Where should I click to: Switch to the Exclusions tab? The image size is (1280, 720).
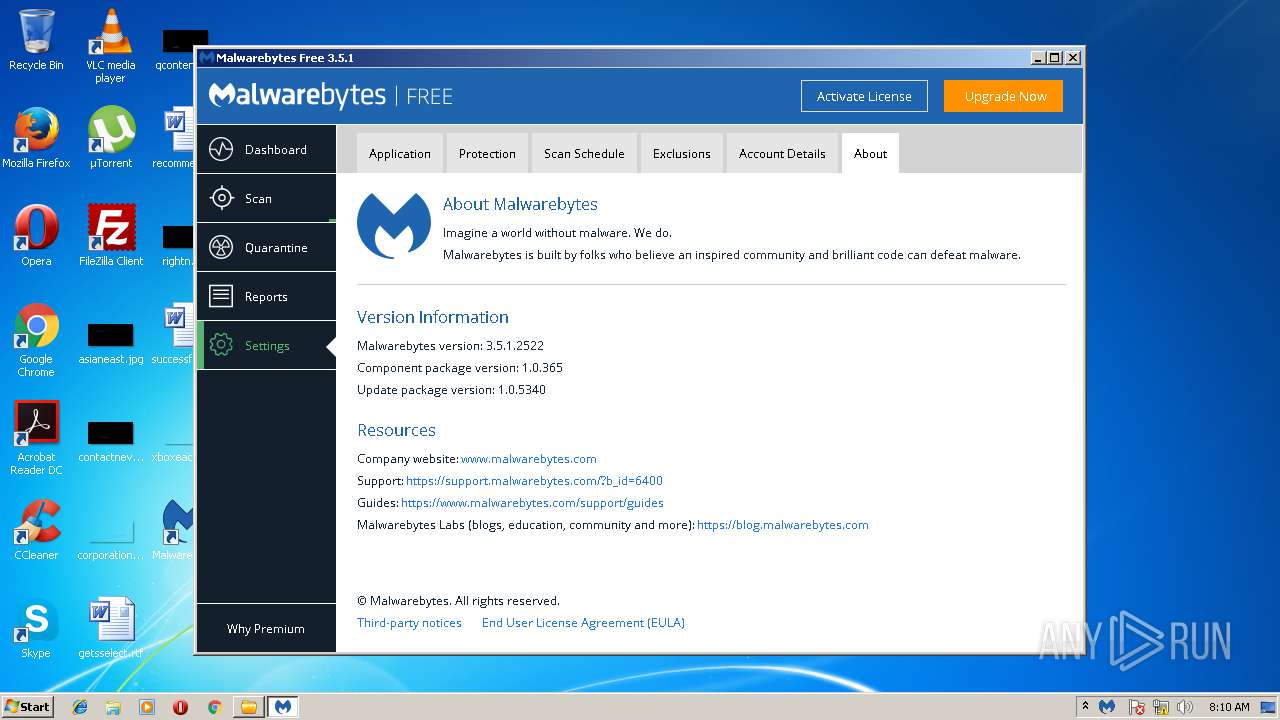point(682,153)
